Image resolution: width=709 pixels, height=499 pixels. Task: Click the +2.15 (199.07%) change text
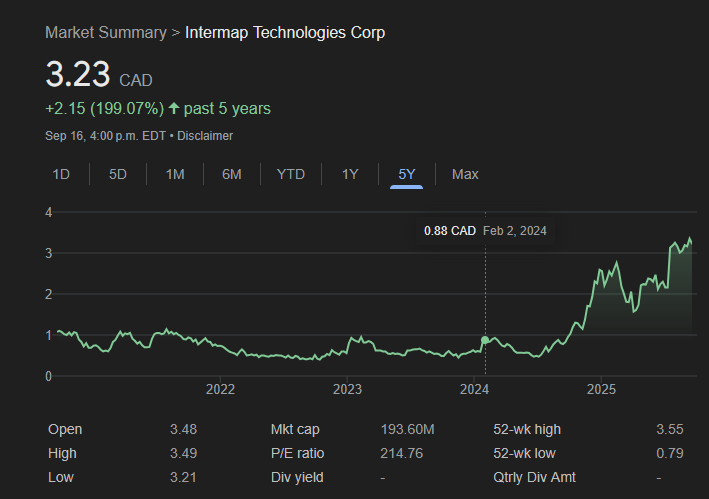[x=104, y=108]
